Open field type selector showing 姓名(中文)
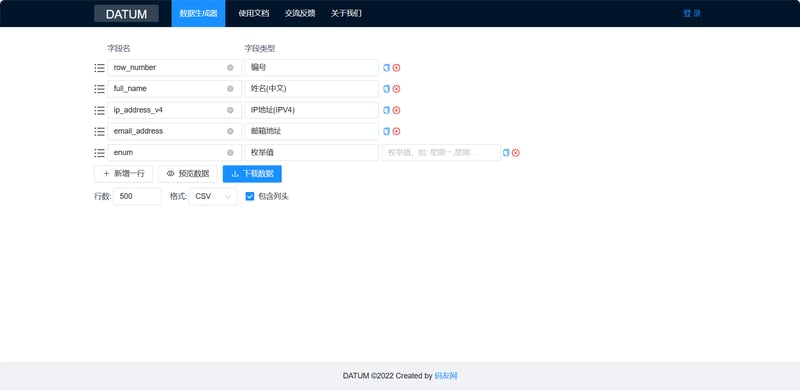Screen dimensions: 800x390 point(312,89)
